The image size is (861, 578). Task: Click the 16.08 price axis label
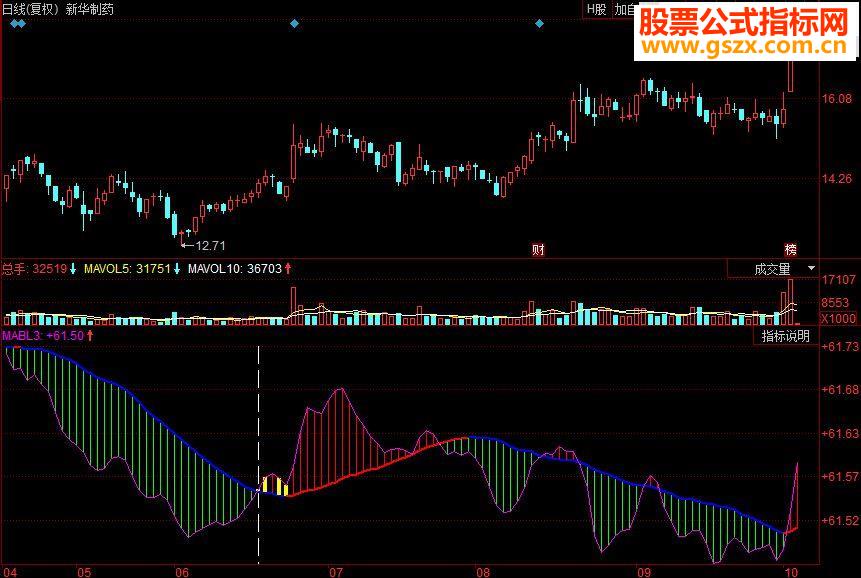837,99
